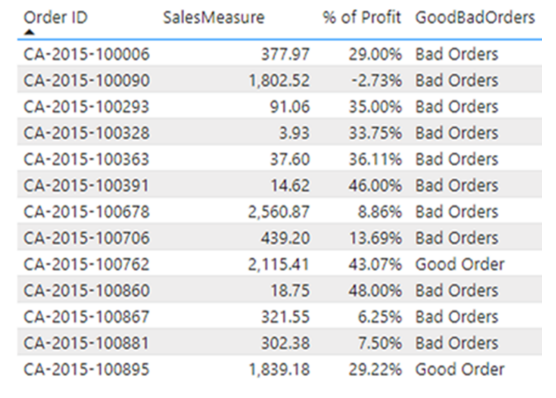Click the 36.11% profit cell
The width and height of the screenshot is (556, 398).
(375, 159)
